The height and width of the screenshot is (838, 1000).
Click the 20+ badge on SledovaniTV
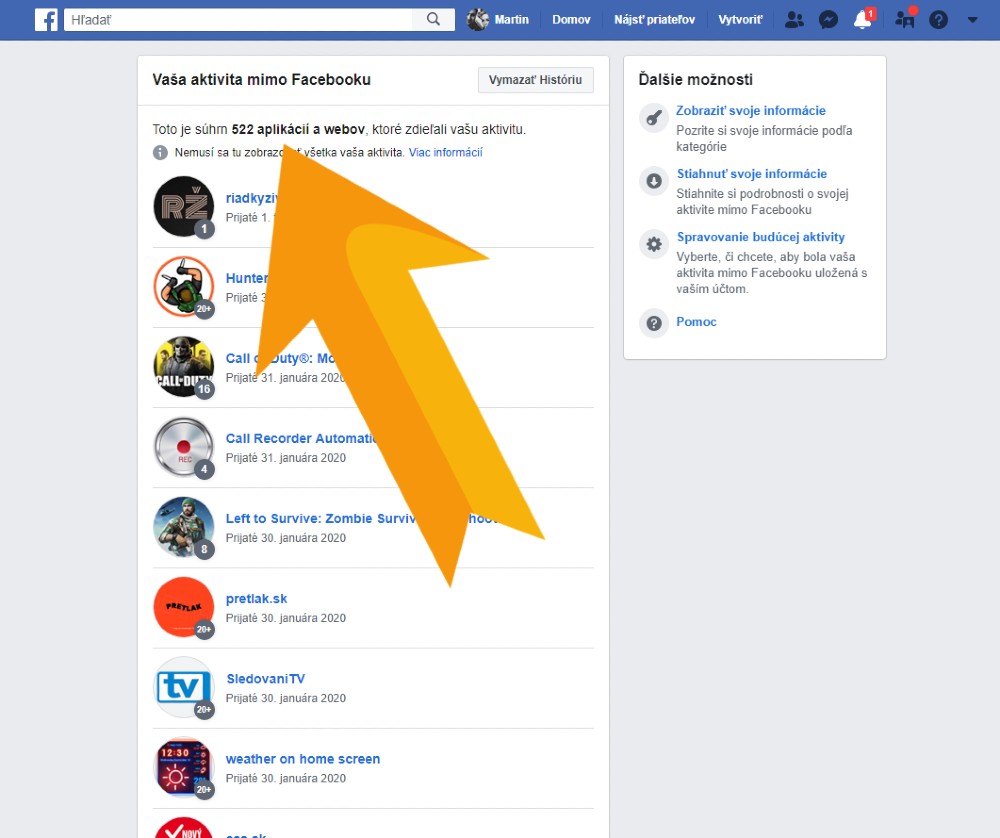coord(204,710)
